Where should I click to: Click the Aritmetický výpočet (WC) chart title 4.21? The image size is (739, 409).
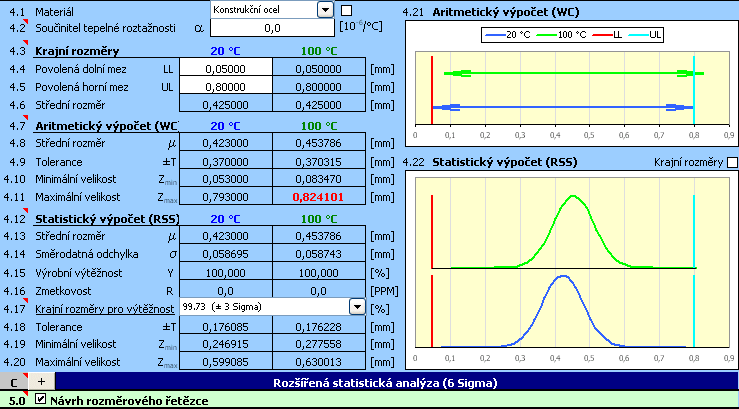506,12
